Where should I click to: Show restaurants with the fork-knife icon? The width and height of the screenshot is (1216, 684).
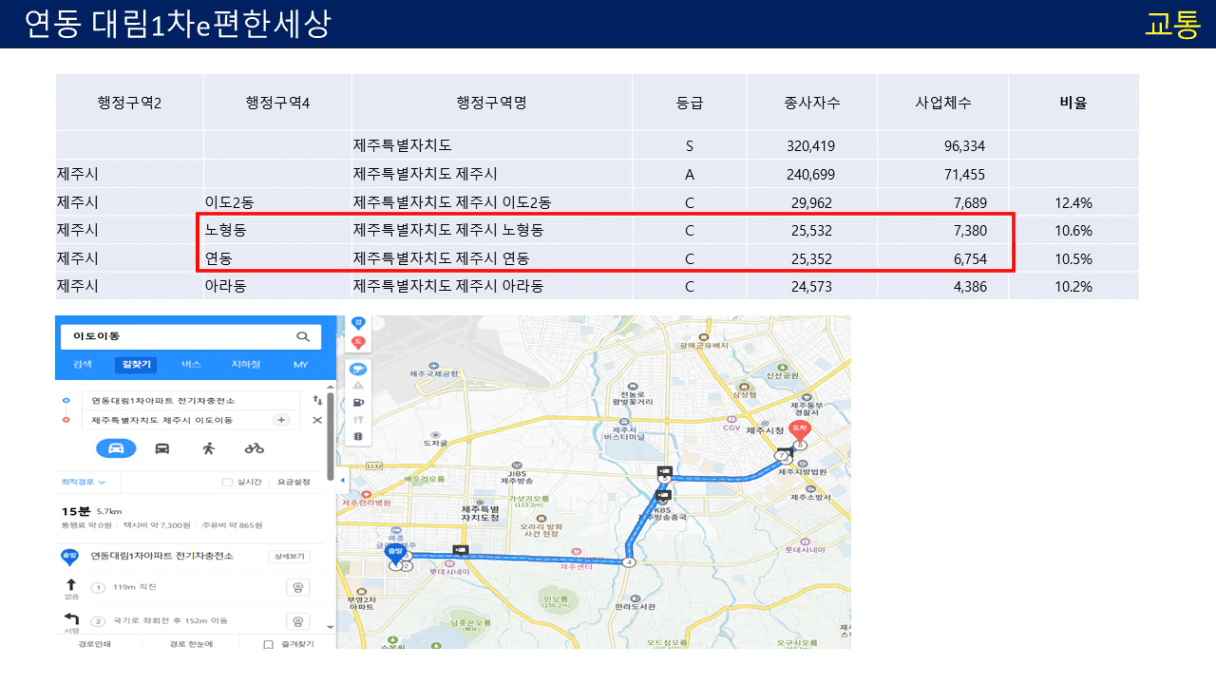click(x=358, y=420)
